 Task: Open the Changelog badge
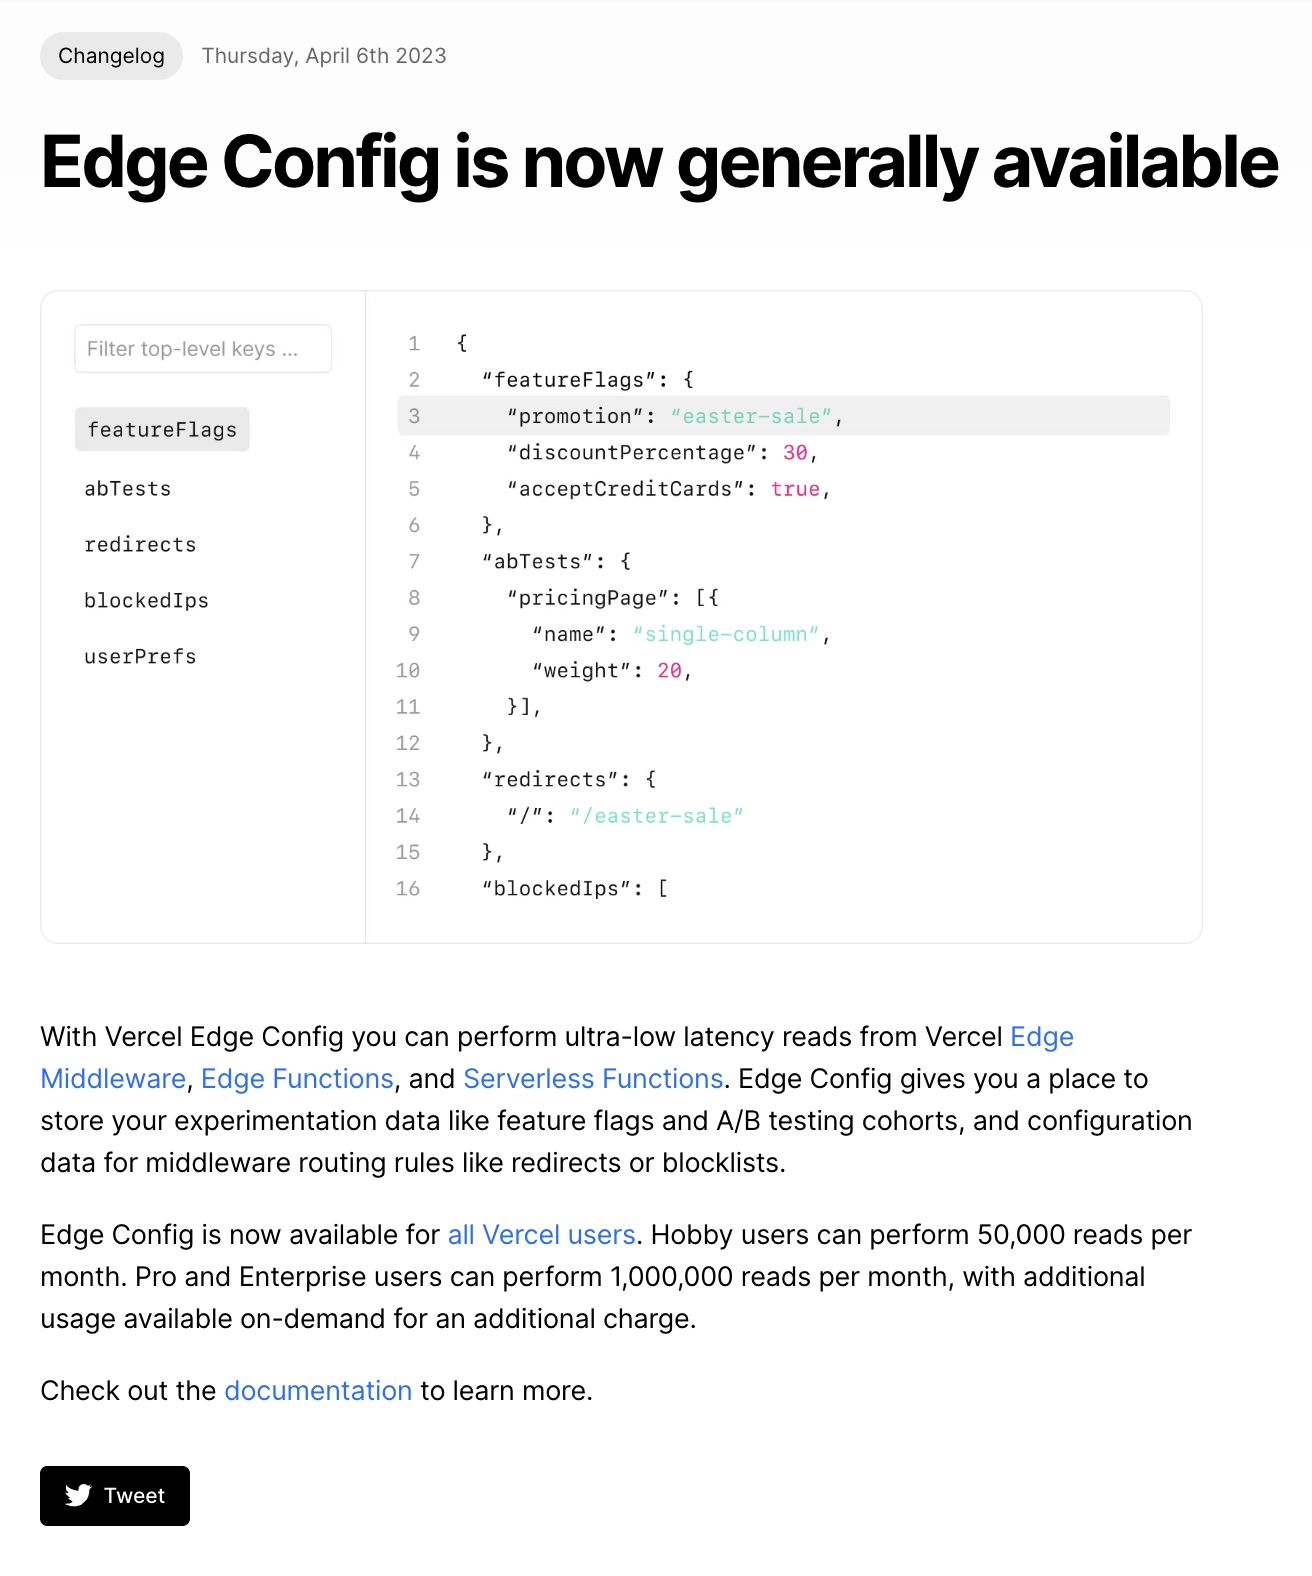point(111,56)
